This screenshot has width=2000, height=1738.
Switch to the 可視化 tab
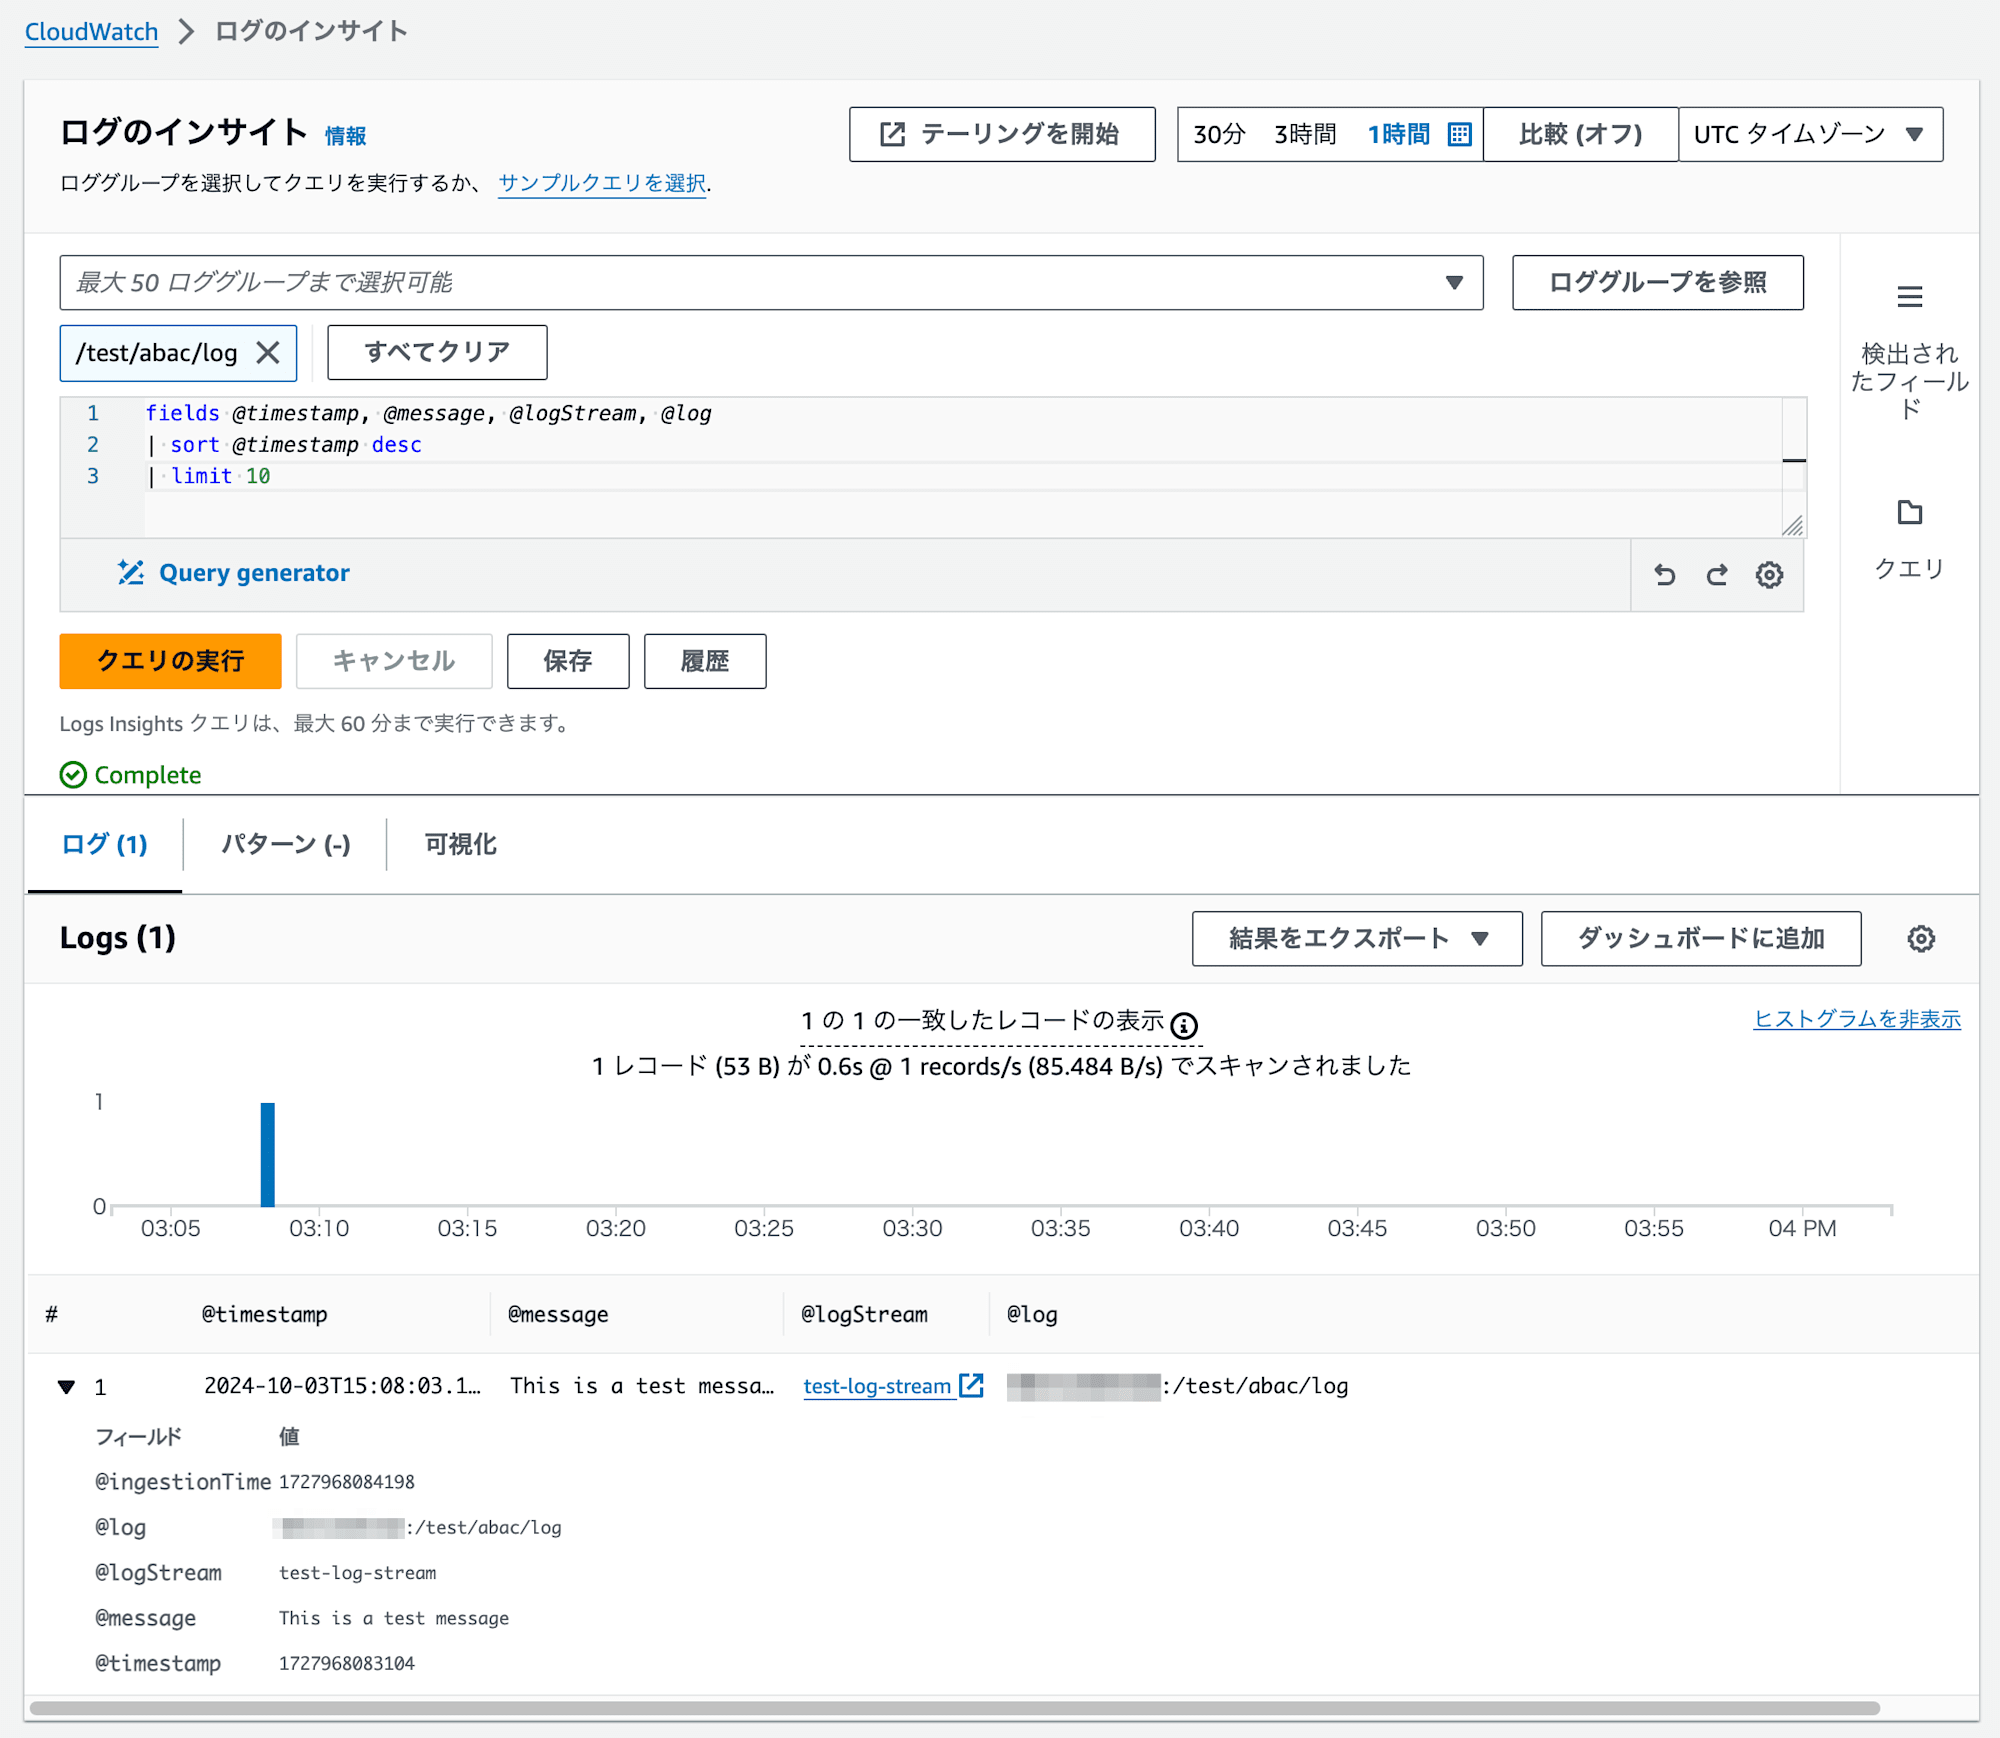(460, 845)
